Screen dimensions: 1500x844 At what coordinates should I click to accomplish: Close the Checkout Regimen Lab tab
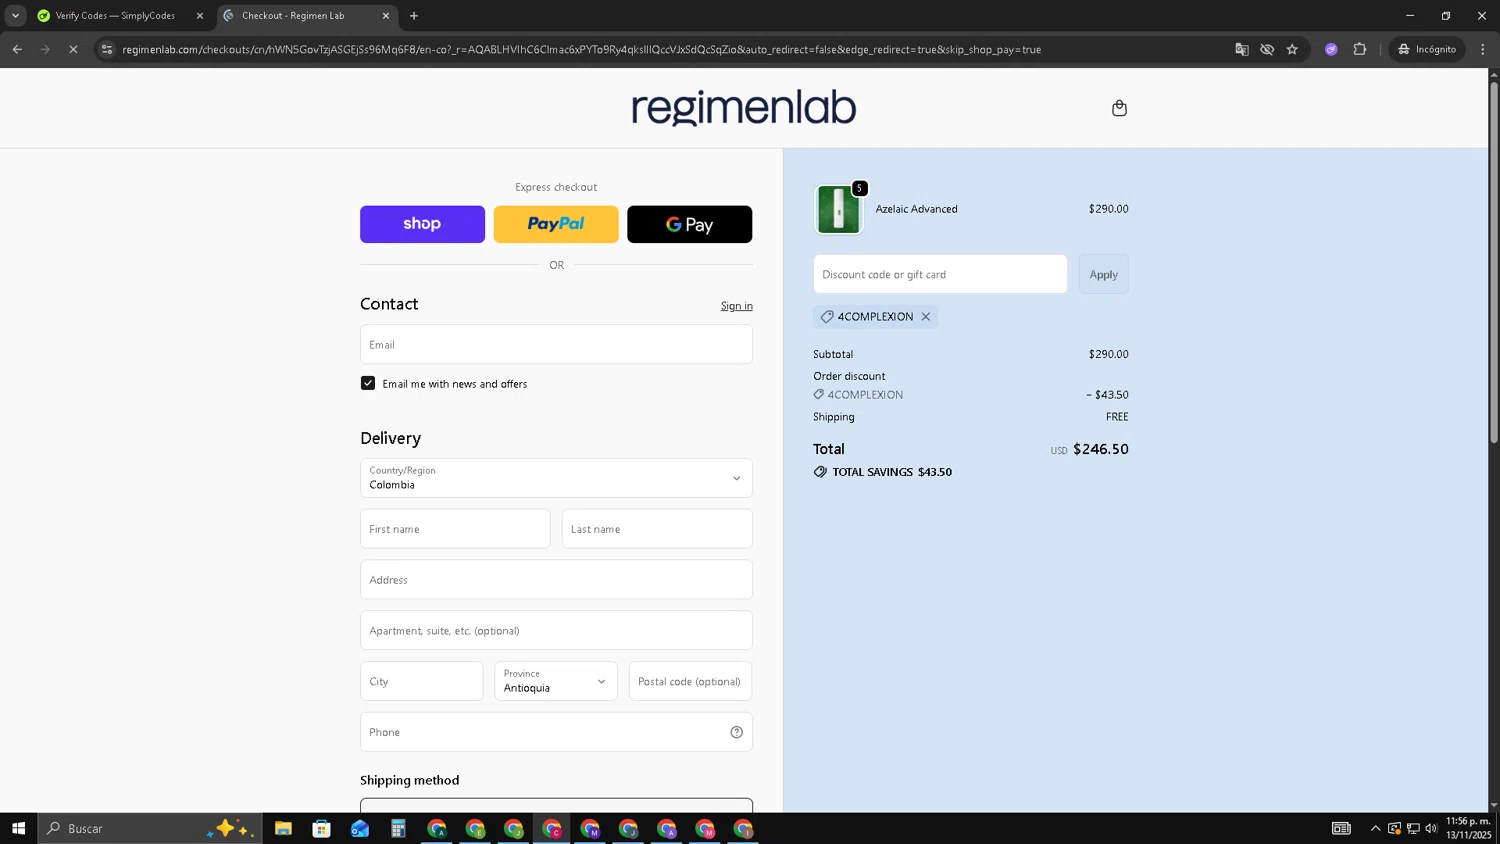386,16
